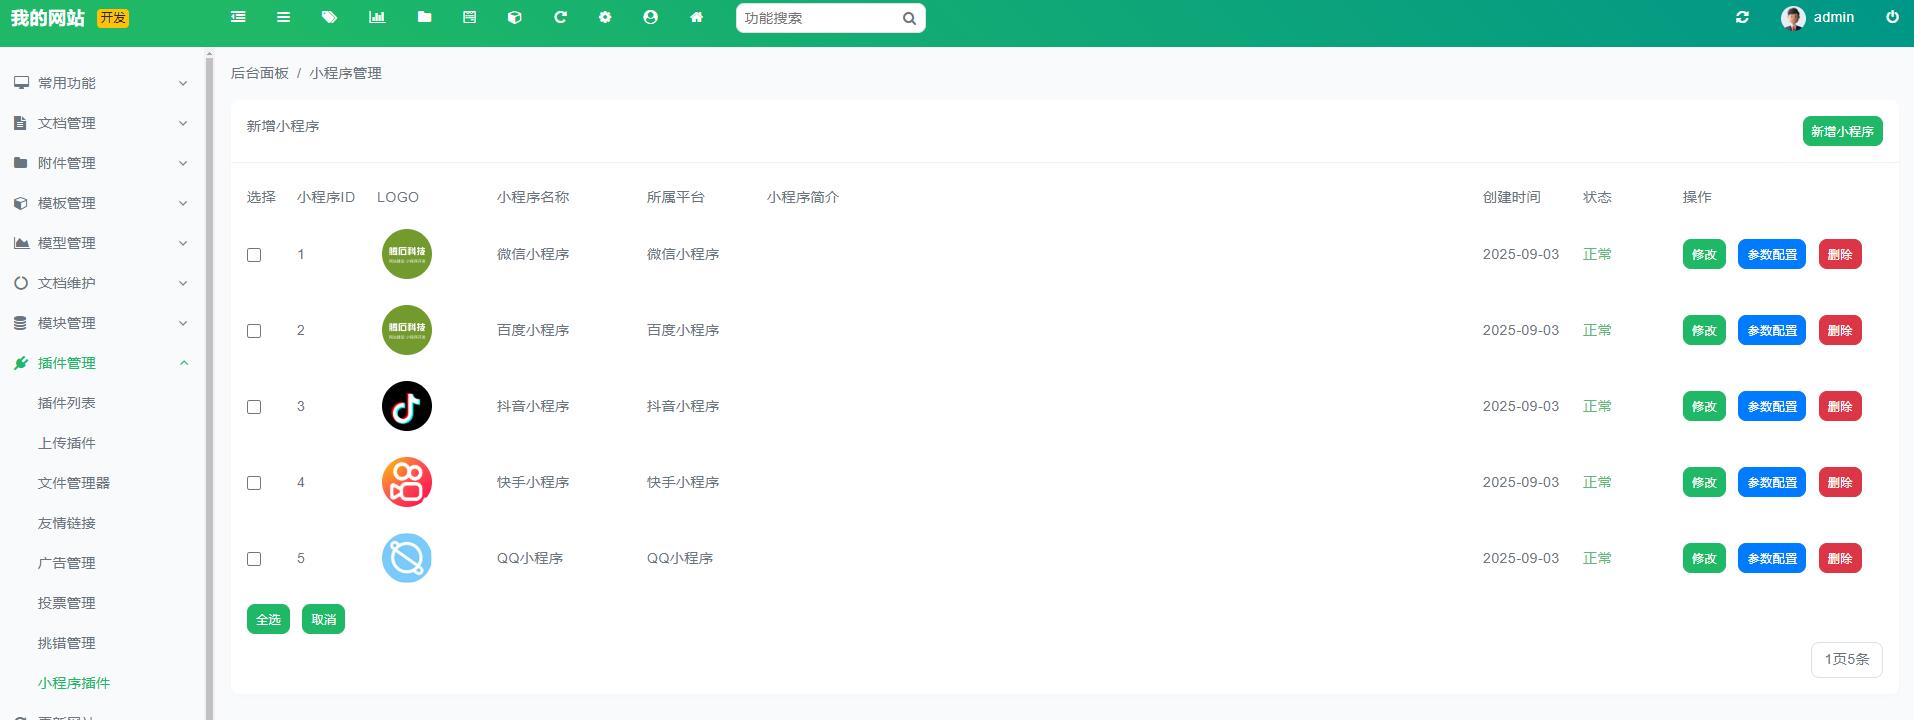Tick the checkbox for QQ小程序 row
This screenshot has width=1914, height=720.
coord(254,559)
